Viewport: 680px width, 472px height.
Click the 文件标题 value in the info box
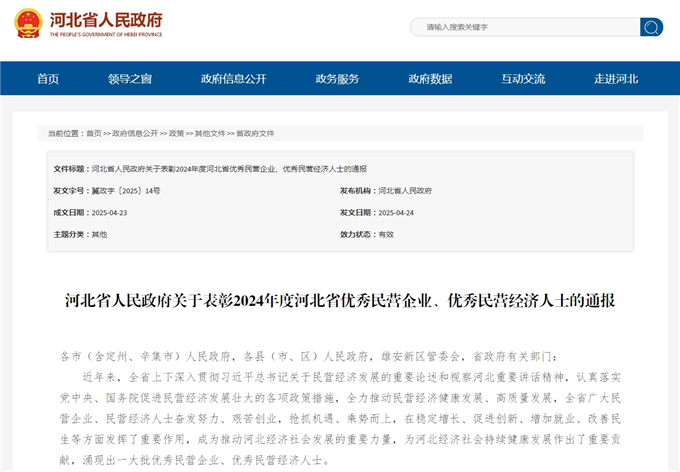[229, 168]
